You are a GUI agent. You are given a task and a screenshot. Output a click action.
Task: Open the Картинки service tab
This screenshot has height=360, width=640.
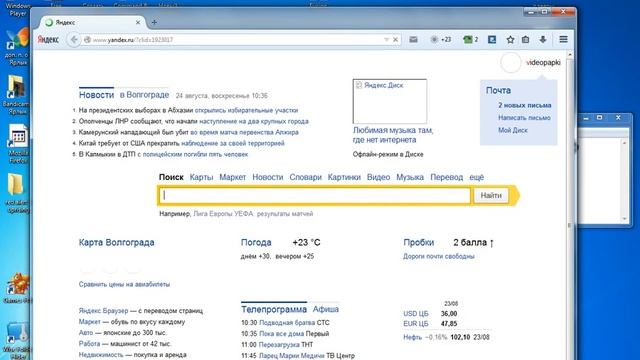(344, 177)
